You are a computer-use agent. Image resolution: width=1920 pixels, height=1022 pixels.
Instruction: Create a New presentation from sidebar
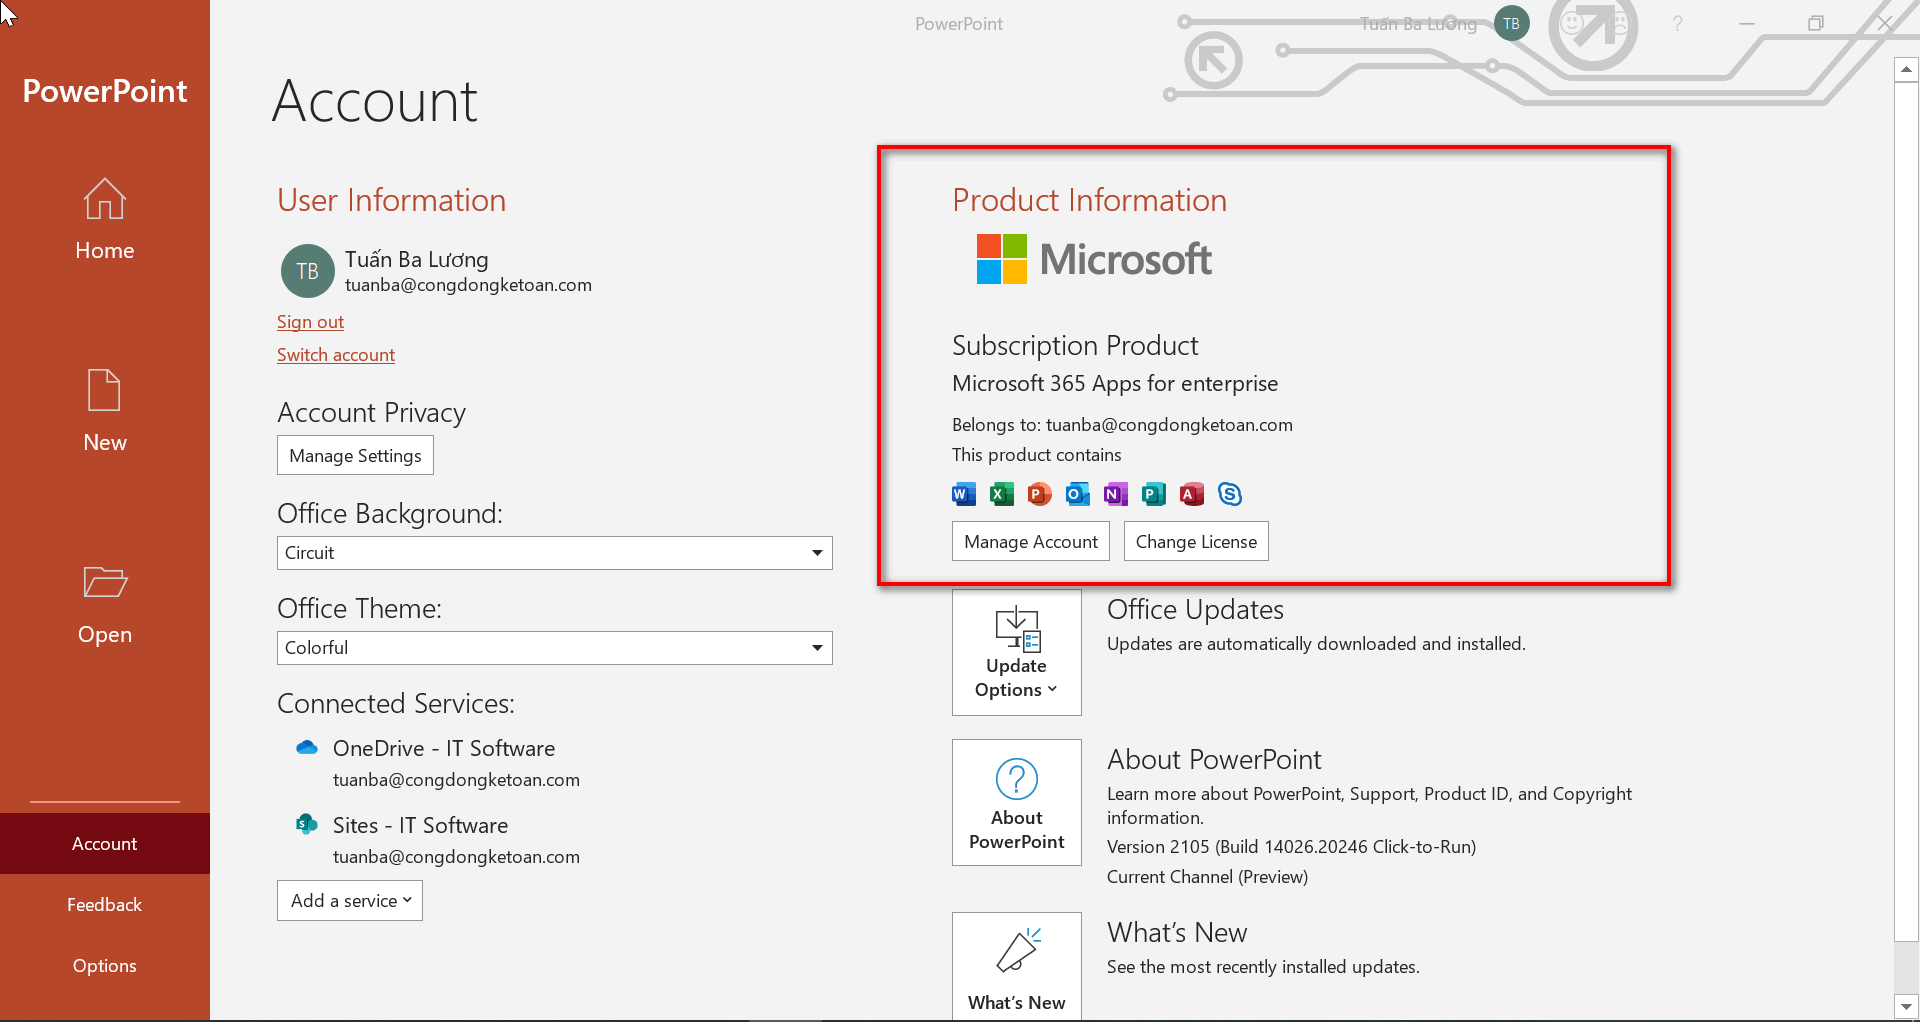point(104,411)
